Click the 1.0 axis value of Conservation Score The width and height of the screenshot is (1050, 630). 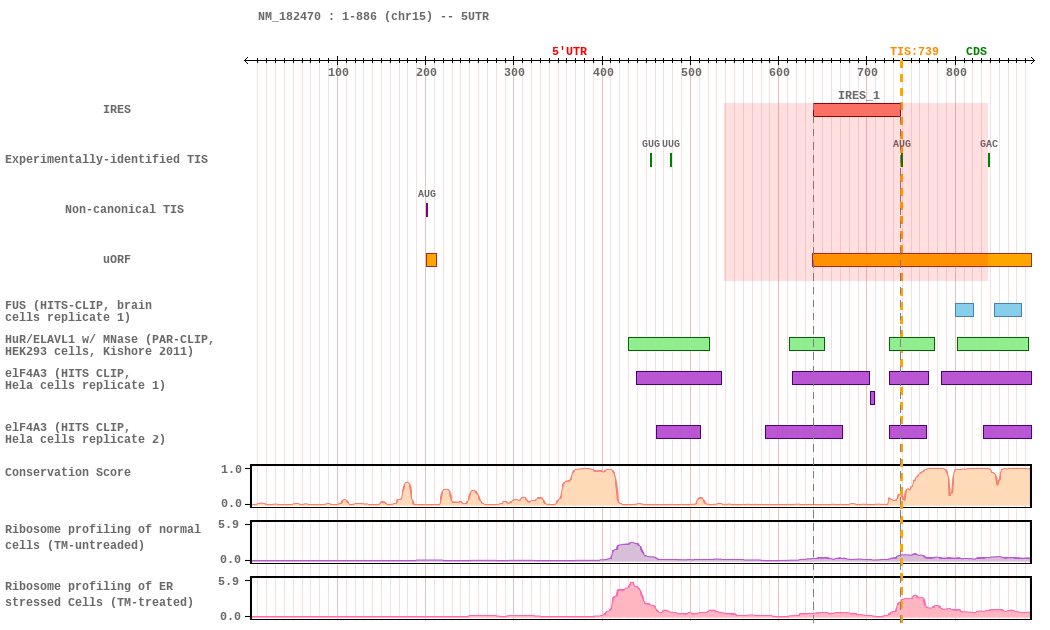232,469
